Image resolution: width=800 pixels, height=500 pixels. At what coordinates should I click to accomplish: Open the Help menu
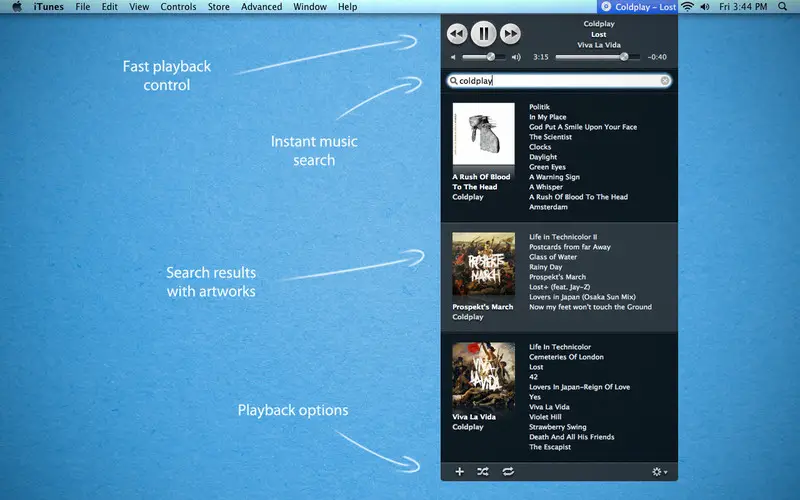(x=347, y=7)
